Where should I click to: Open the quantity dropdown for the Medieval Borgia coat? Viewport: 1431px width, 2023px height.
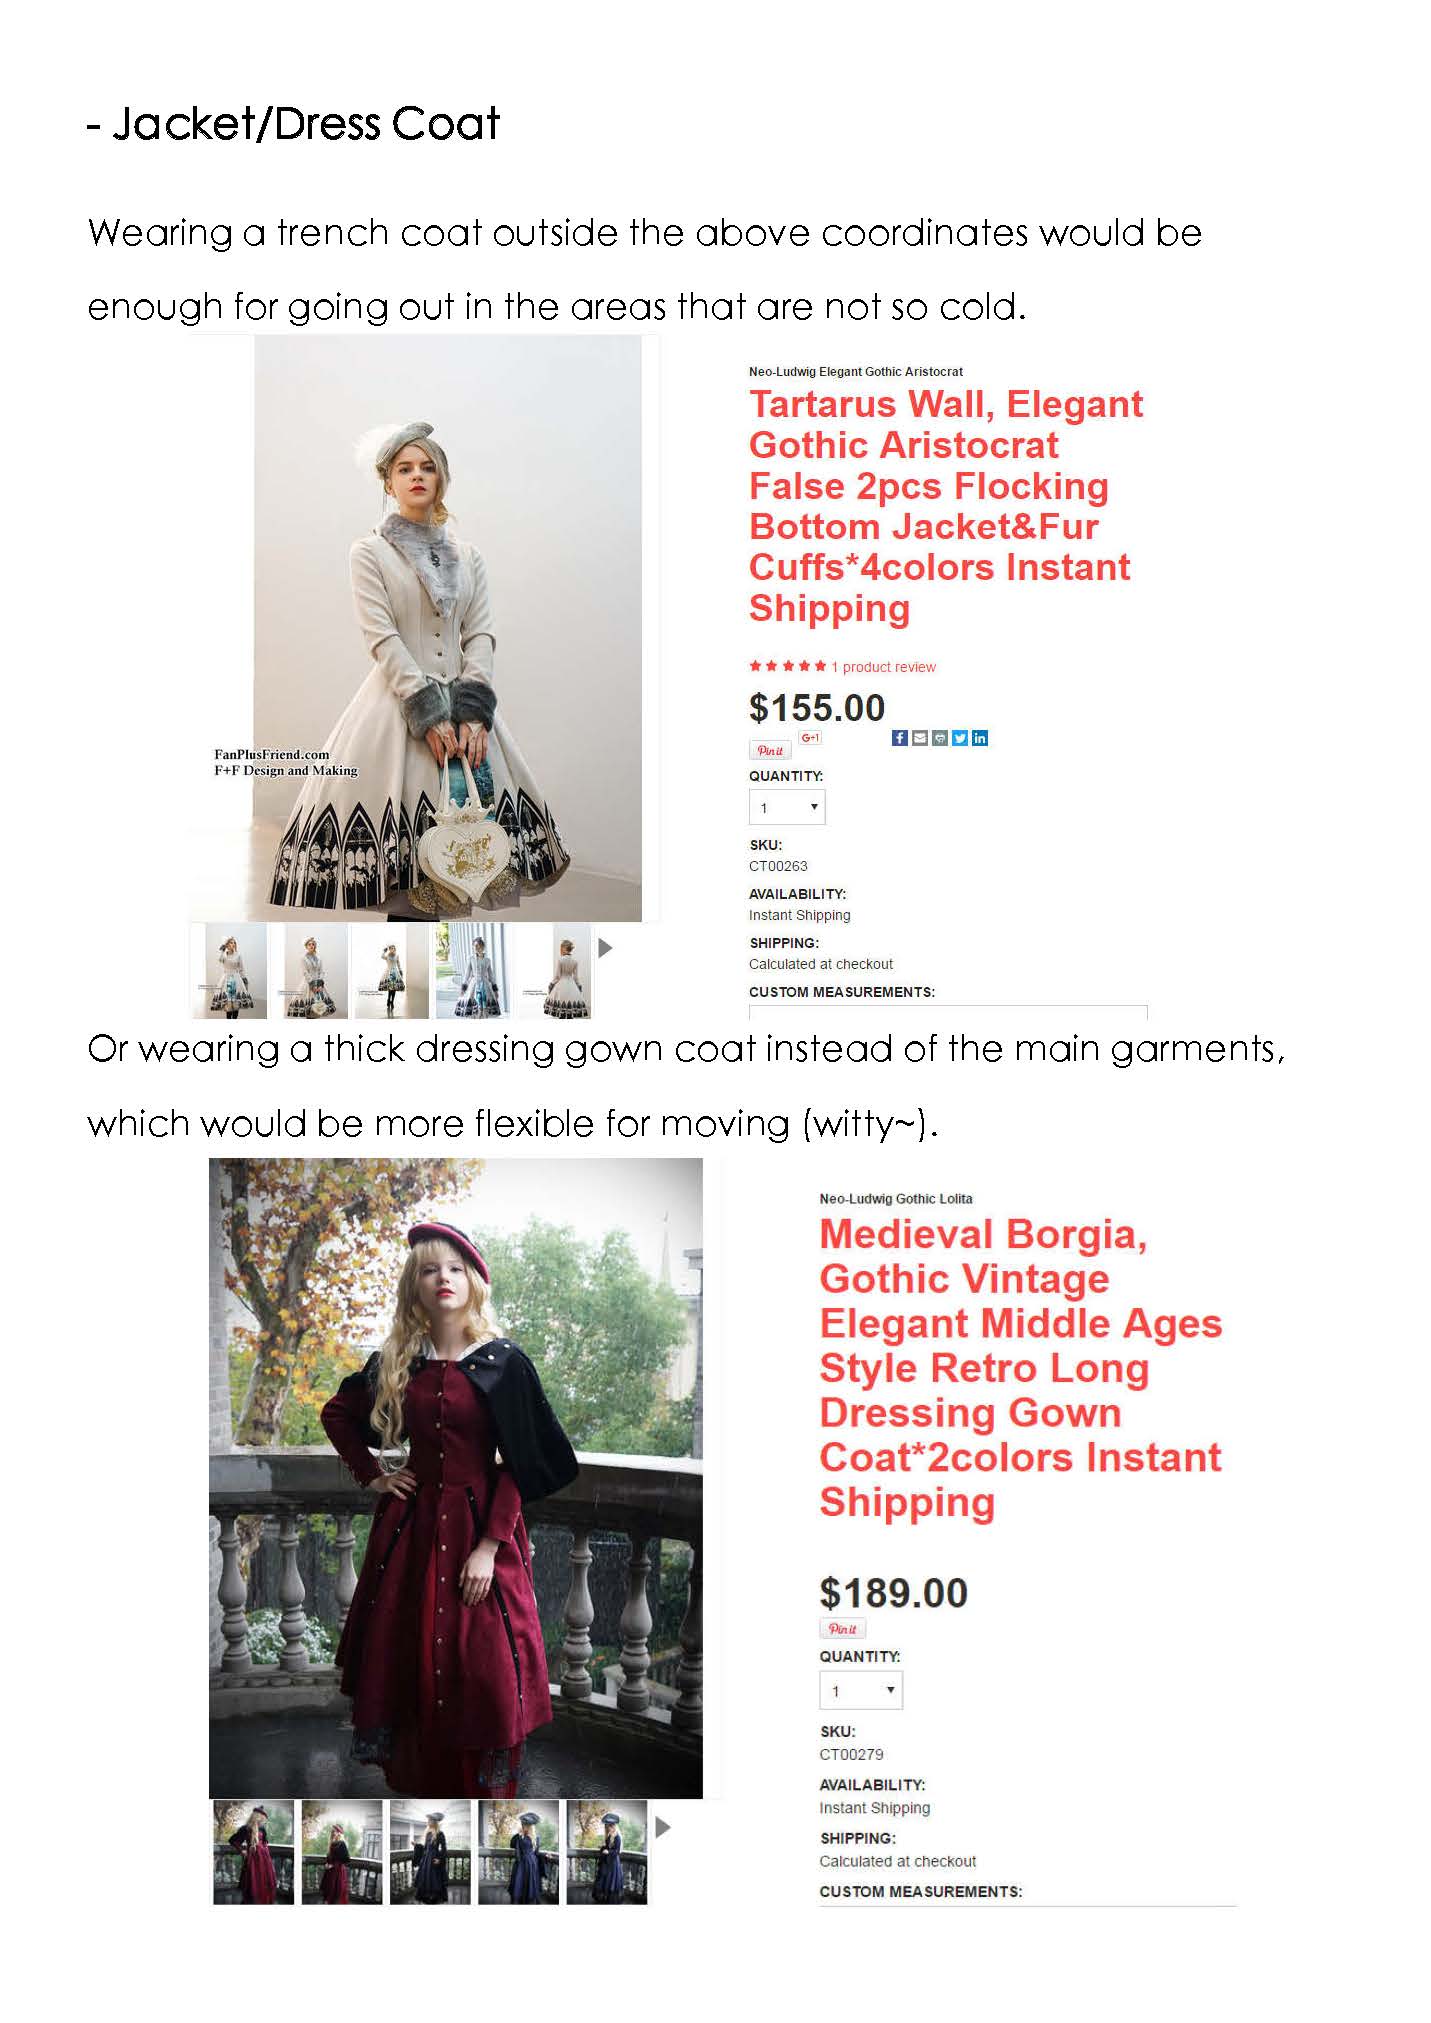tap(861, 1690)
